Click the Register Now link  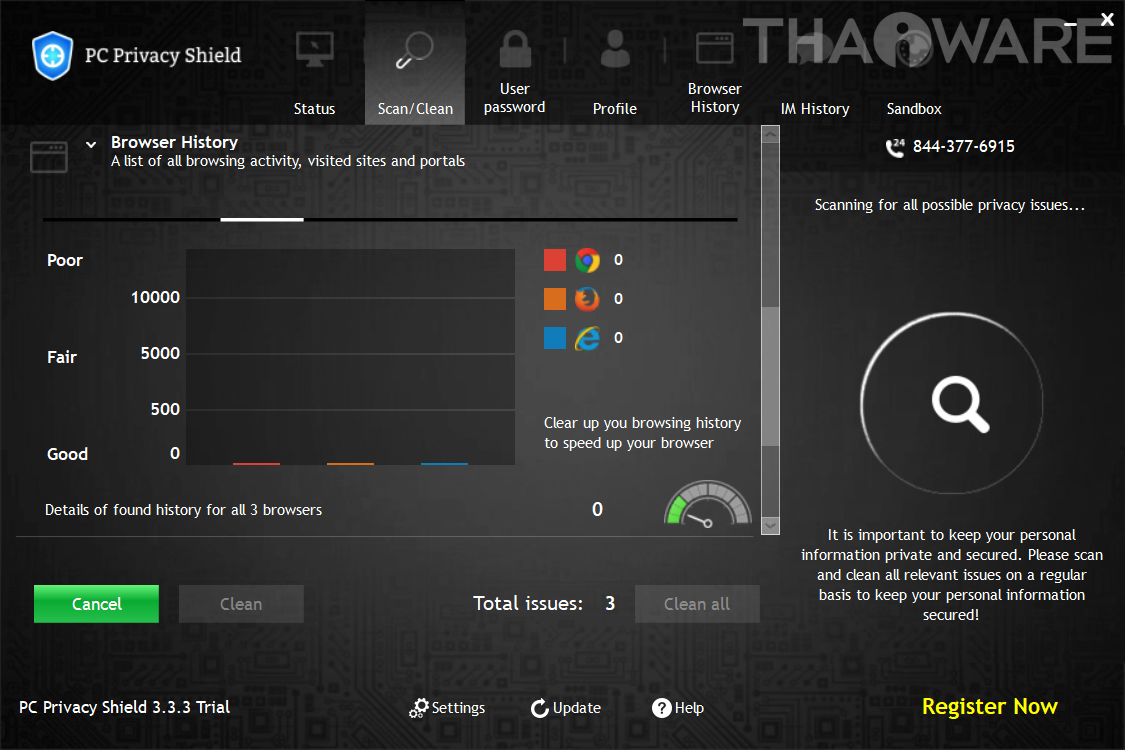tap(989, 707)
